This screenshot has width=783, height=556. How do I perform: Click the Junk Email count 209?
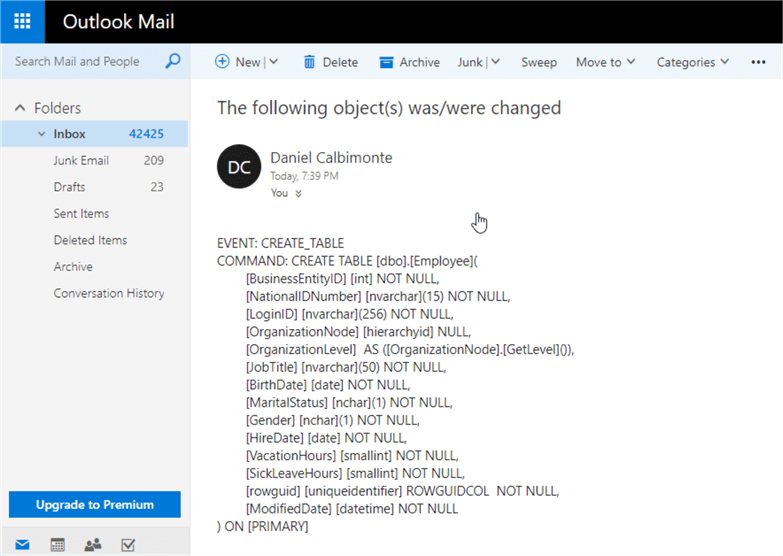click(x=154, y=160)
